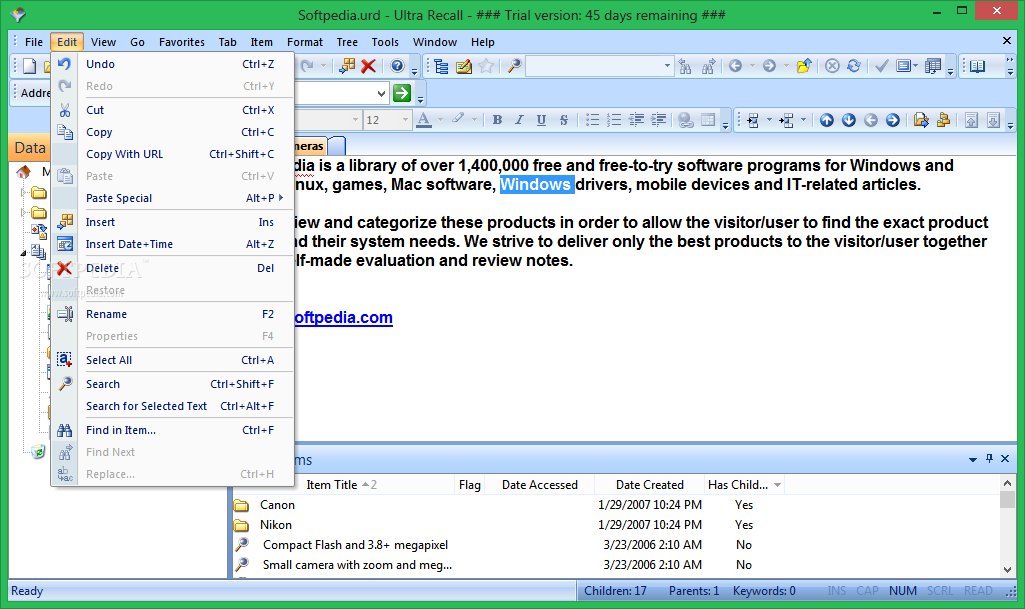Image resolution: width=1025 pixels, height=609 pixels.
Task: Click the insert table toolbar icon
Action: point(708,120)
